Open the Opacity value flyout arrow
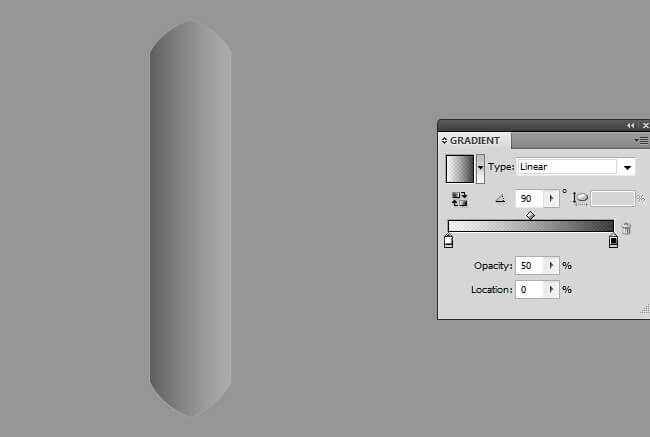Image resolution: width=650 pixels, height=437 pixels. tap(551, 265)
